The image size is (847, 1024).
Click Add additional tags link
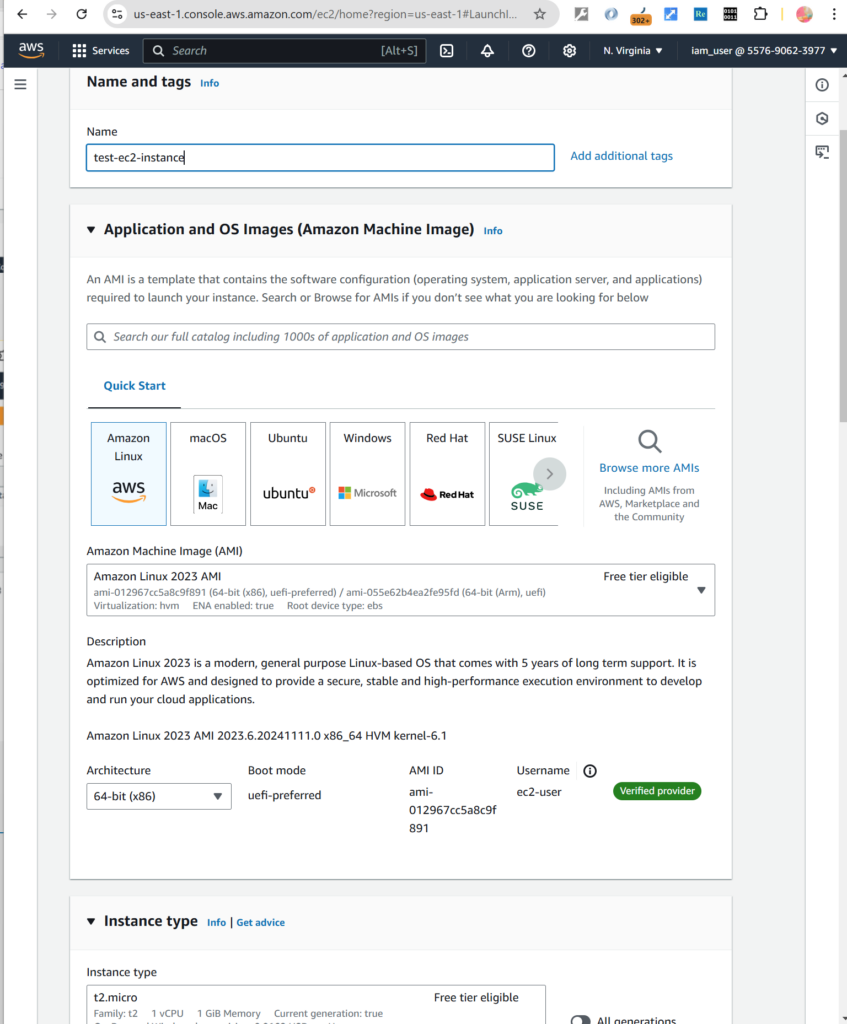pos(621,156)
